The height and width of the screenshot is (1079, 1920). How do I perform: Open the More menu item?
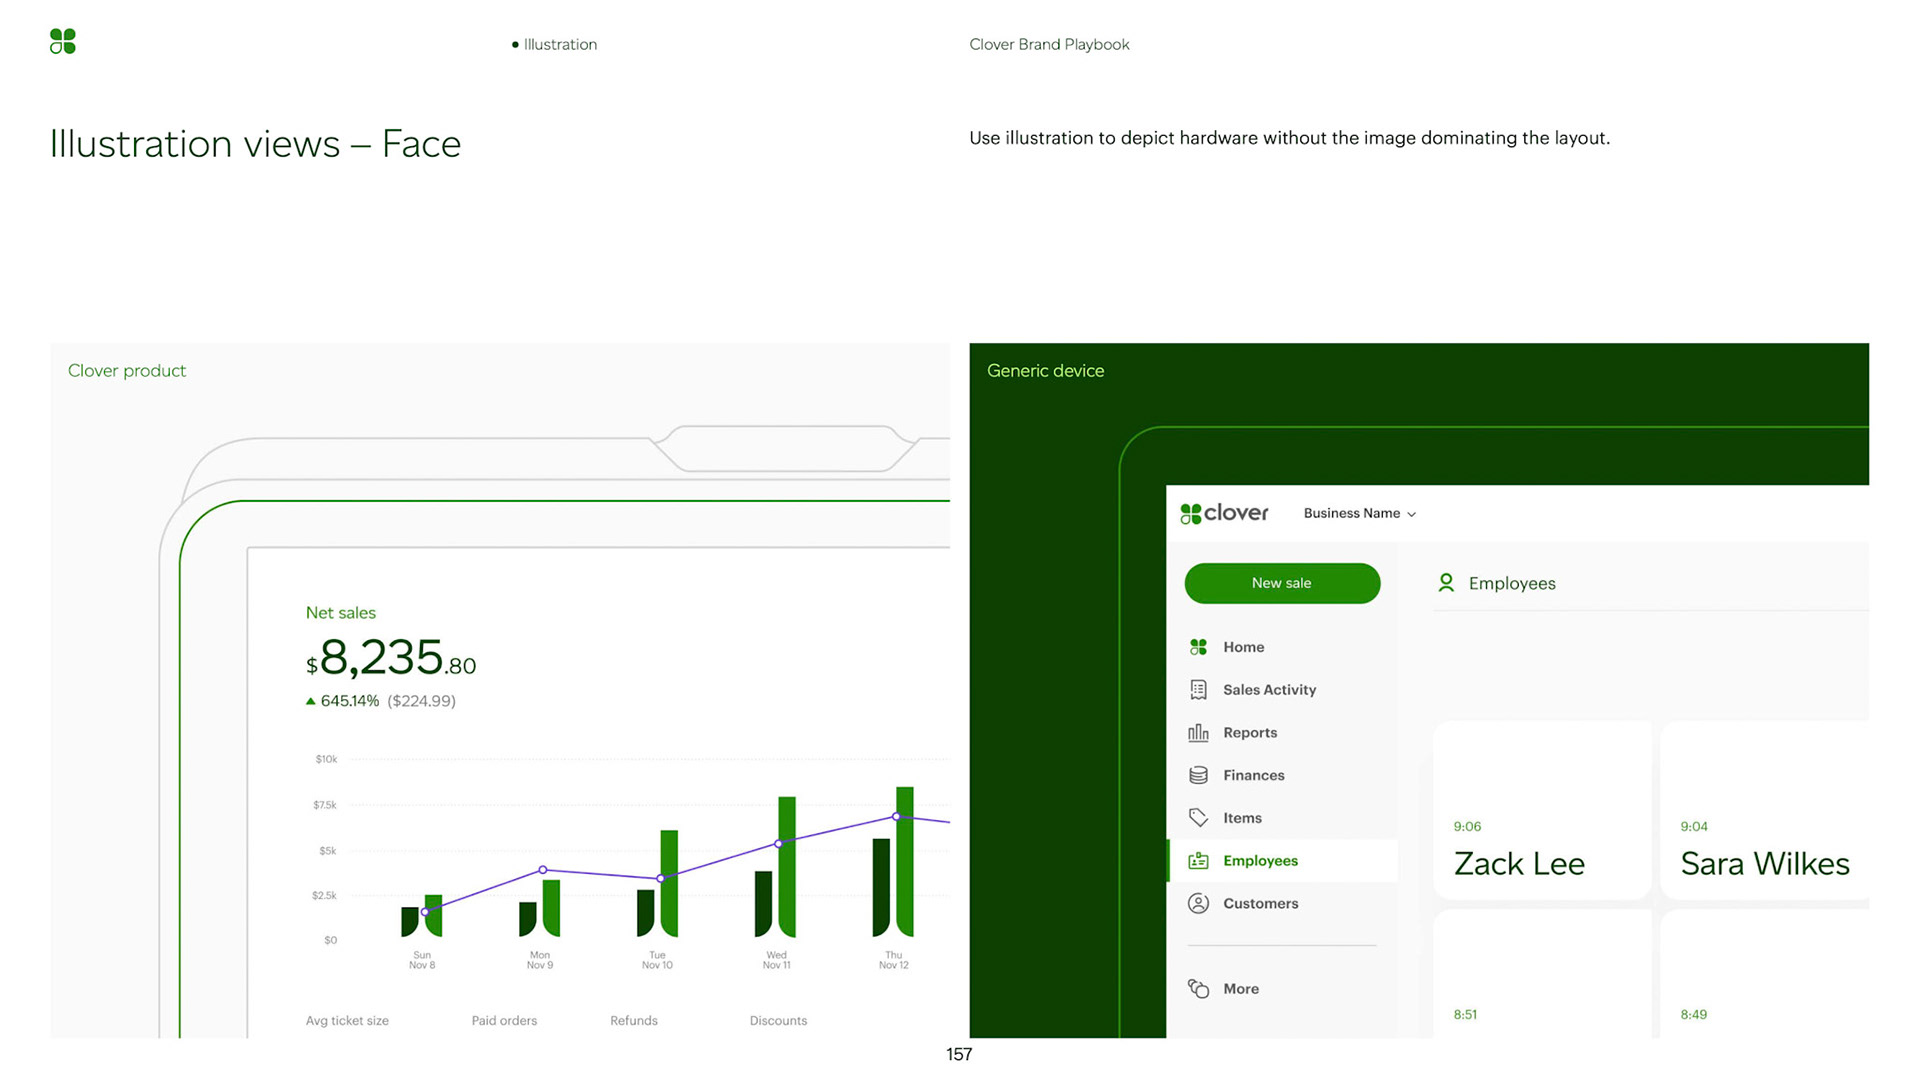point(1282,989)
